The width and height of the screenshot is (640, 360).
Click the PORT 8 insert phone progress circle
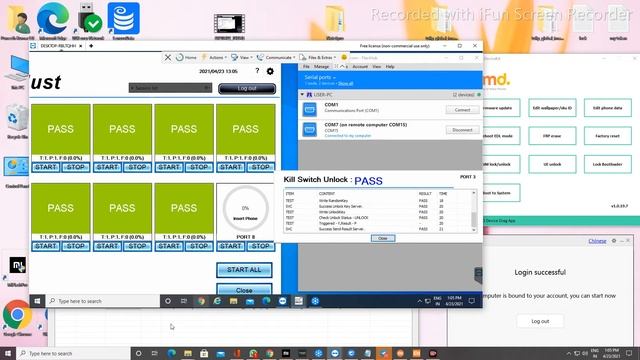click(245, 209)
